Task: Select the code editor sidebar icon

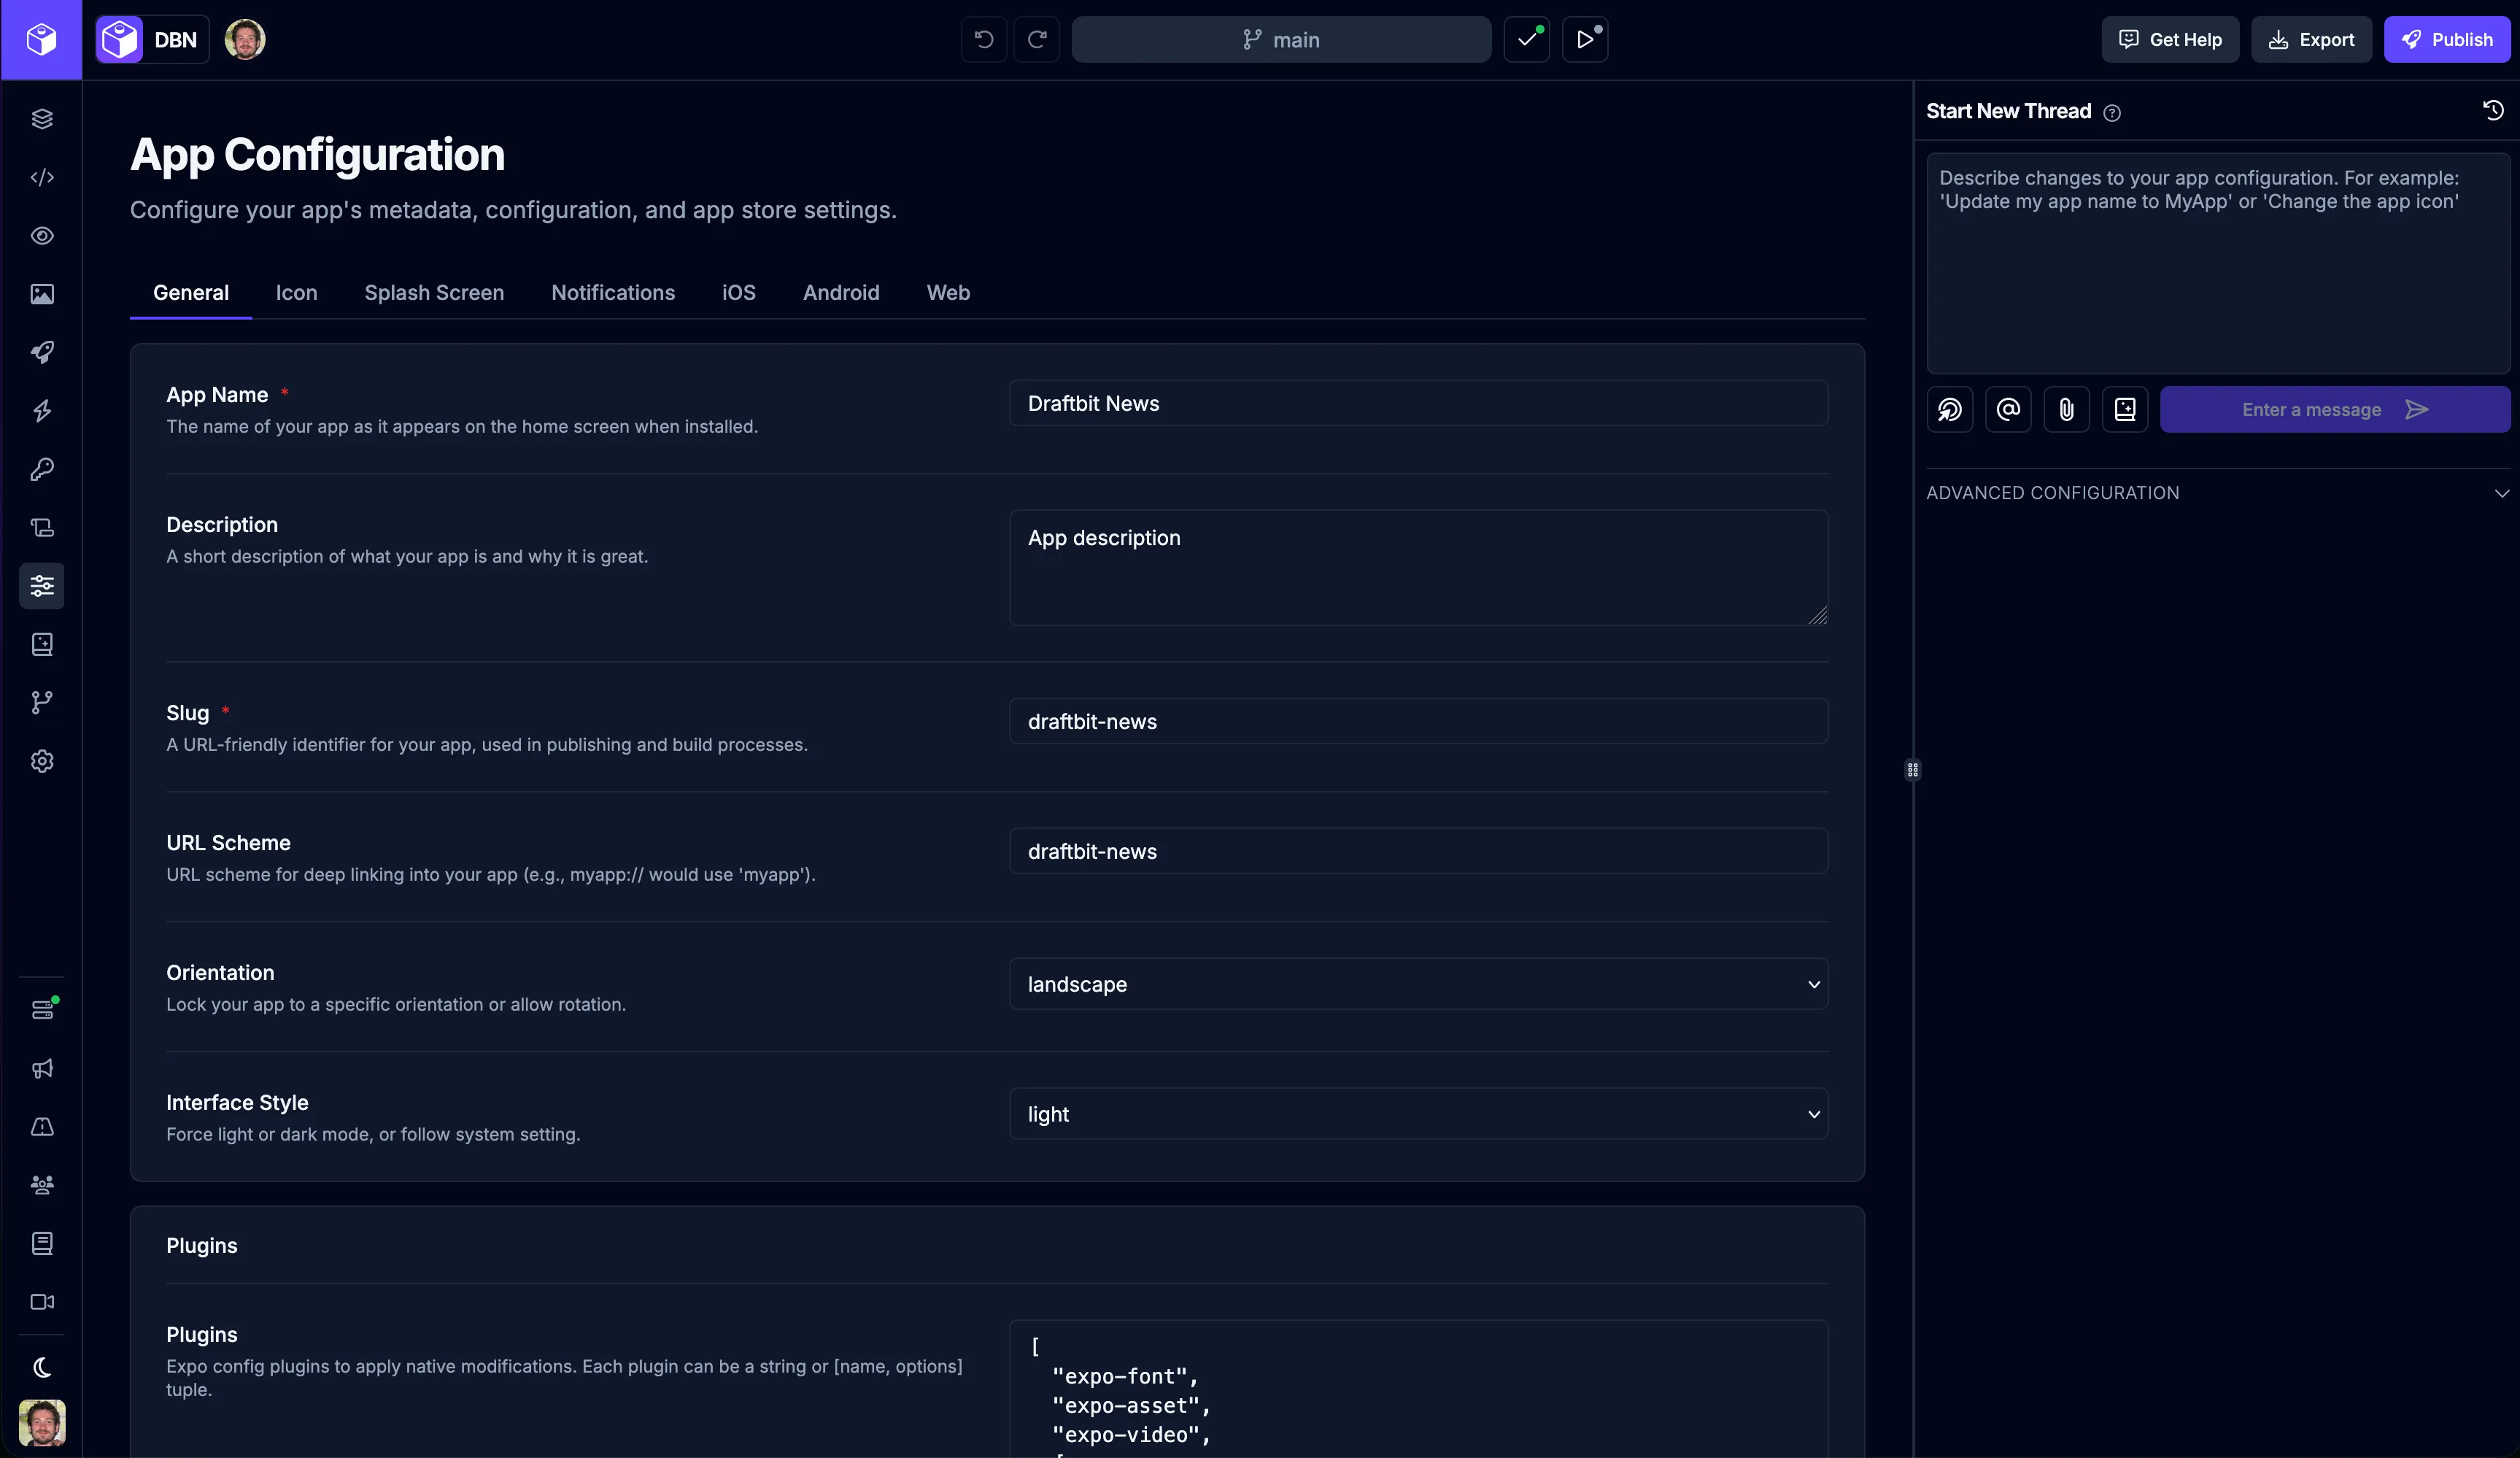Action: [42, 177]
